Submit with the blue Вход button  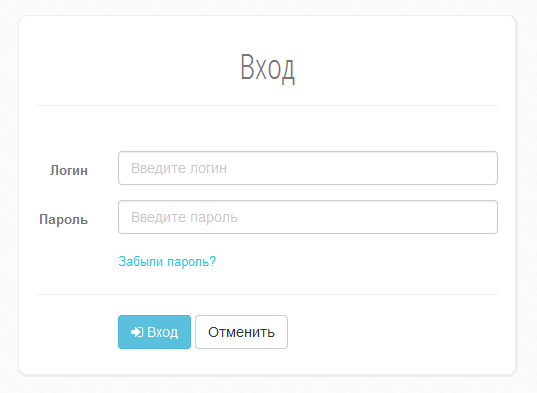[154, 332]
